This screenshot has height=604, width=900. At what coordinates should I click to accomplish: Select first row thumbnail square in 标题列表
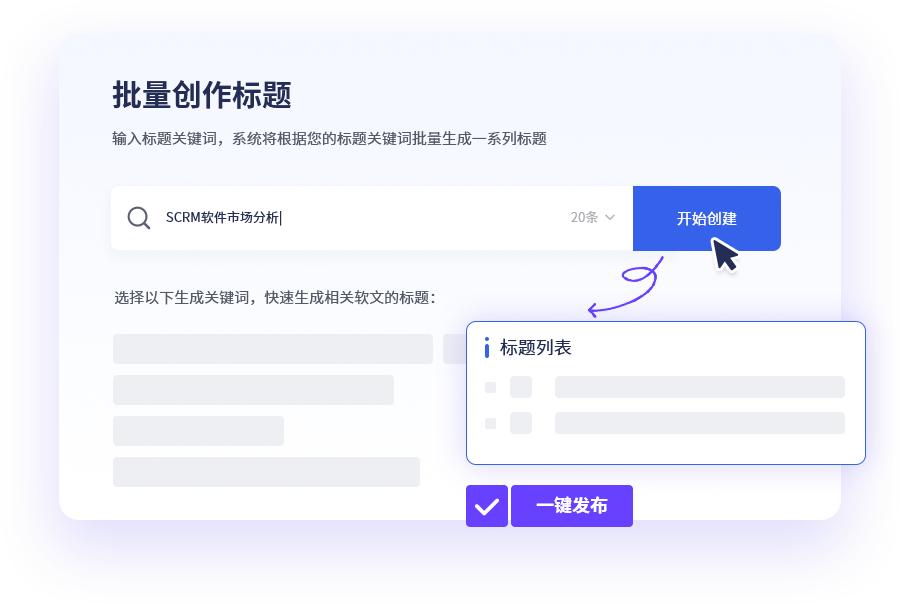pyautogui.click(x=521, y=387)
